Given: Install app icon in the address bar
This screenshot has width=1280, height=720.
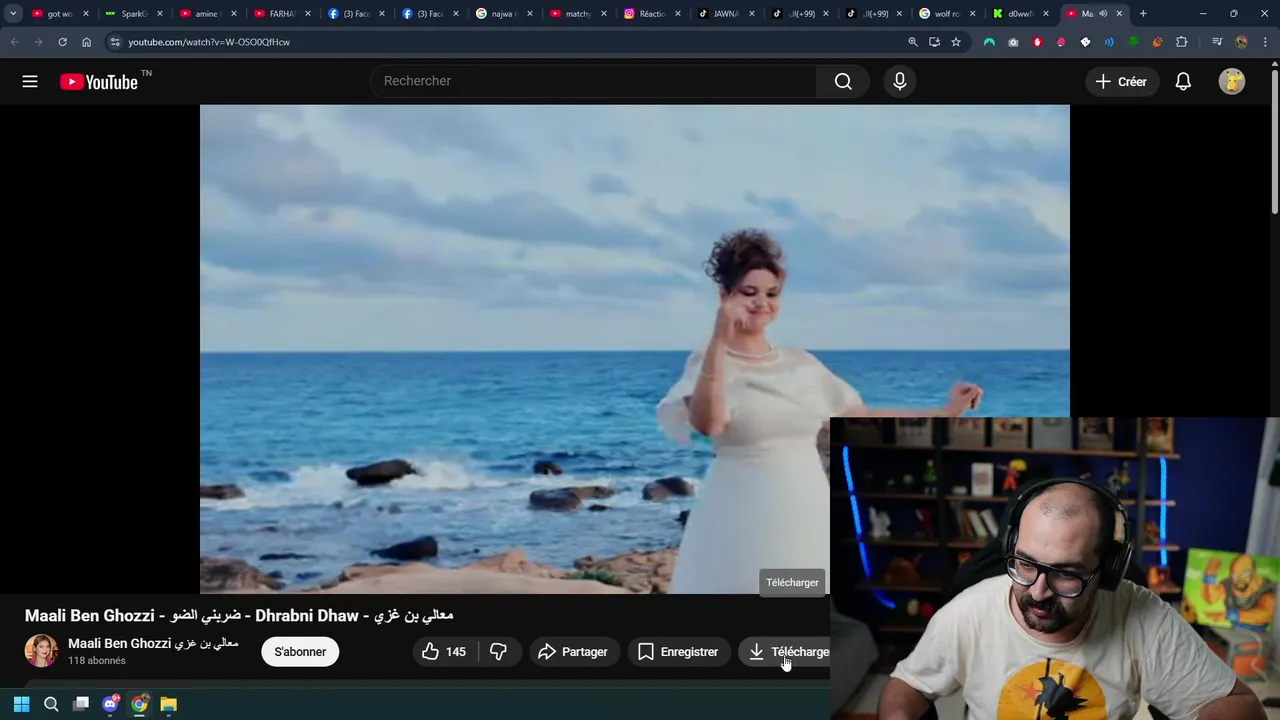Looking at the screenshot, I should coord(934,42).
